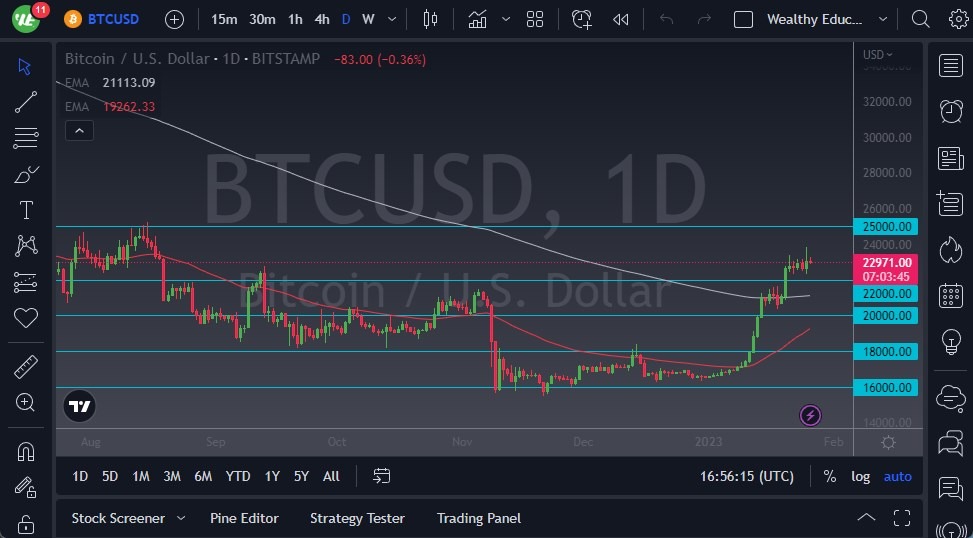This screenshot has height=538, width=973.
Task: Switch to the 1h timeframe
Action: [x=295, y=19]
